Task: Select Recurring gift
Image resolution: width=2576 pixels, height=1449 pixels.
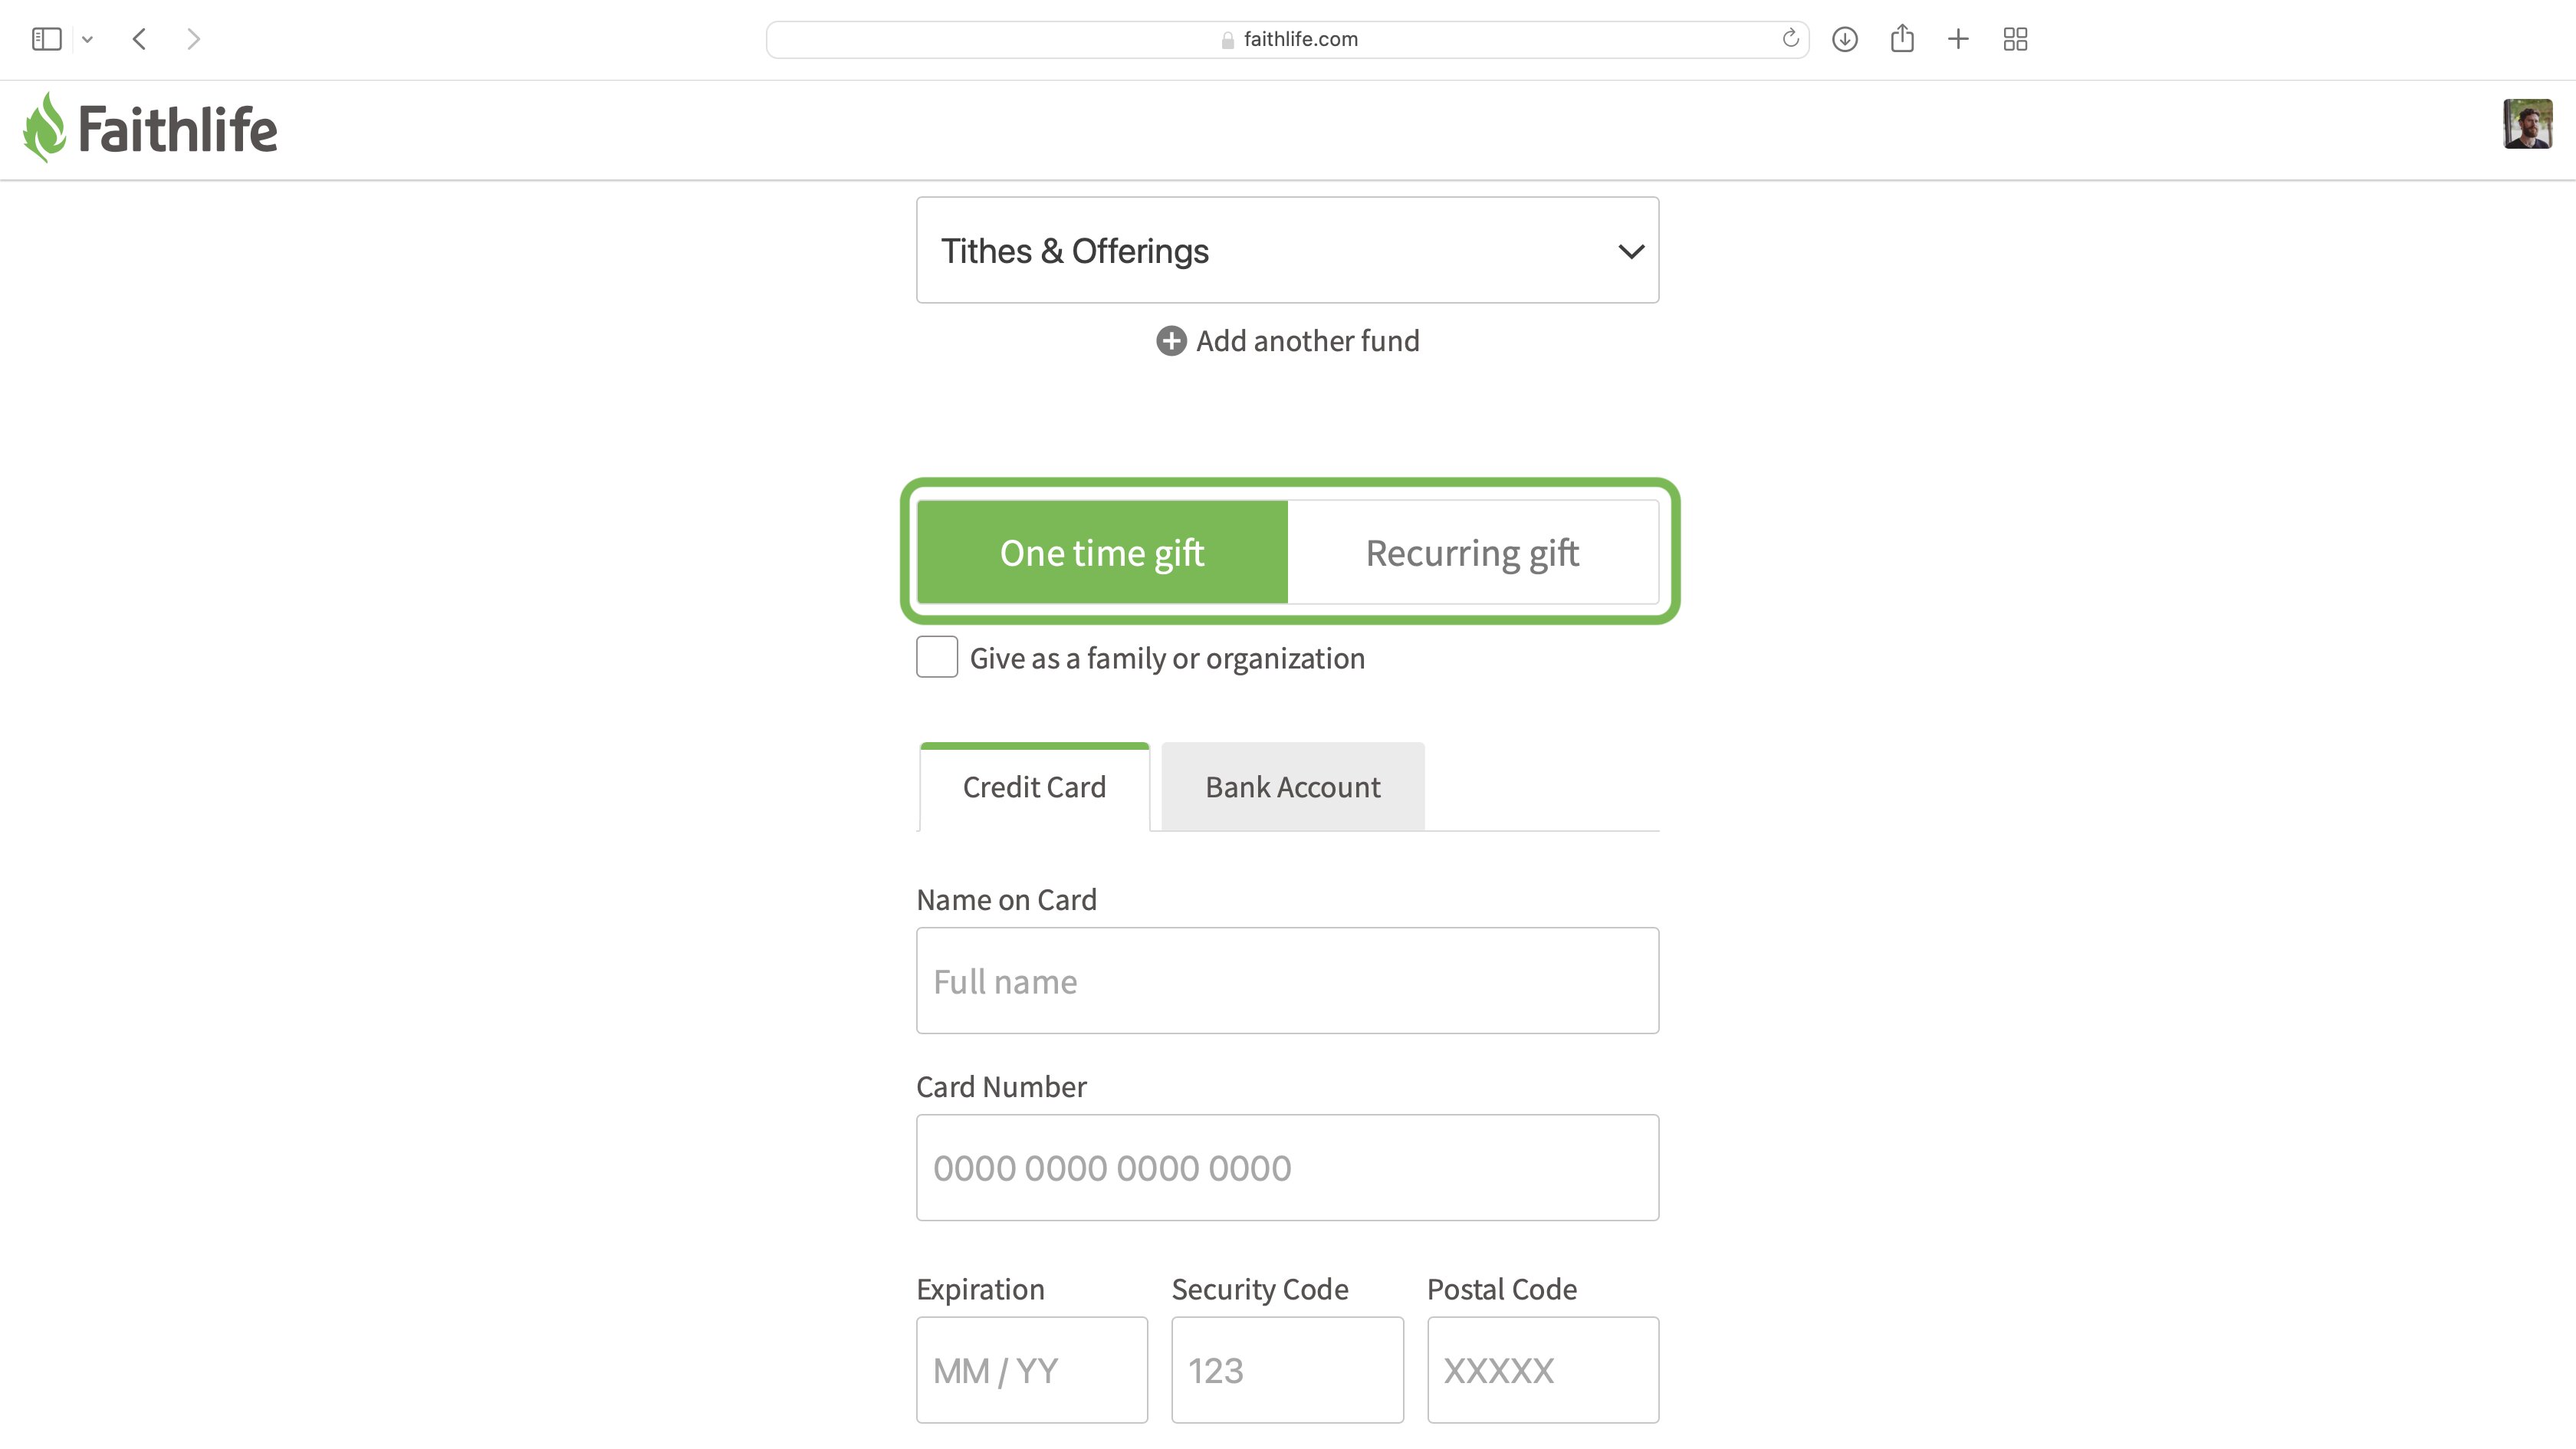Action: (x=1472, y=552)
